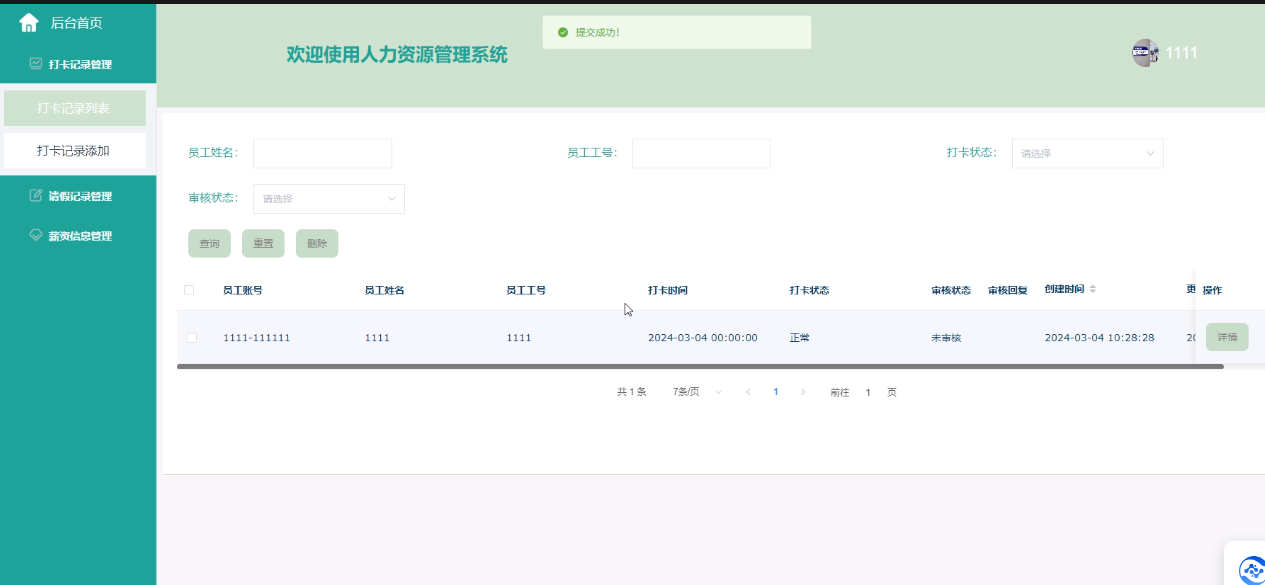Go to the 后台首页 home icon

click(x=29, y=23)
